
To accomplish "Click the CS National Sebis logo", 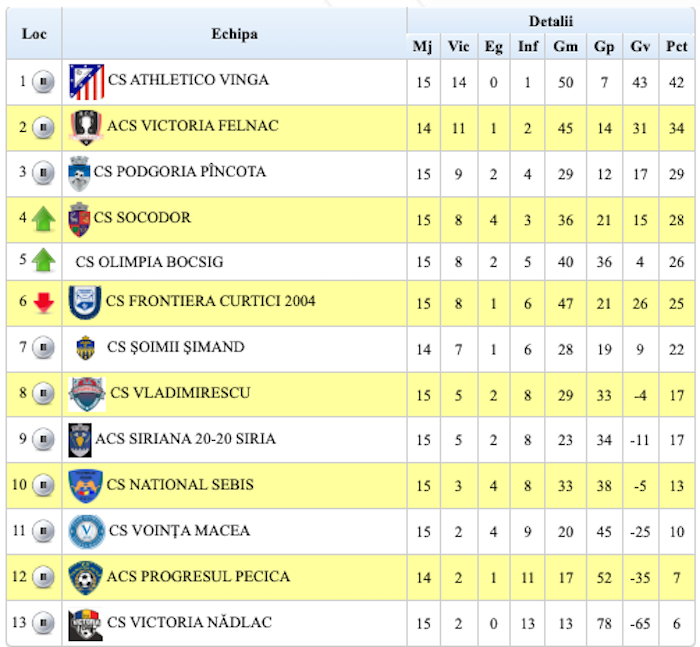I will coord(85,486).
